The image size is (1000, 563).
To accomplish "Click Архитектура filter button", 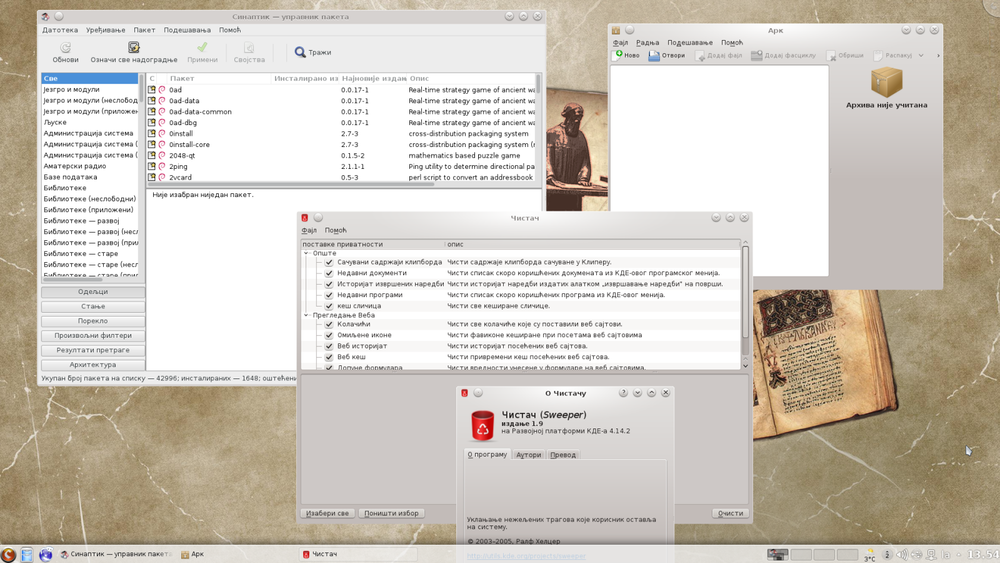I will (x=92, y=365).
